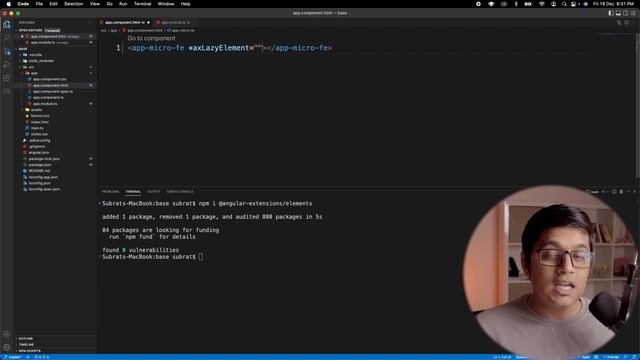Switch to the Debug Console tab
Viewport: 640px width, 360px height.
pyautogui.click(x=180, y=191)
